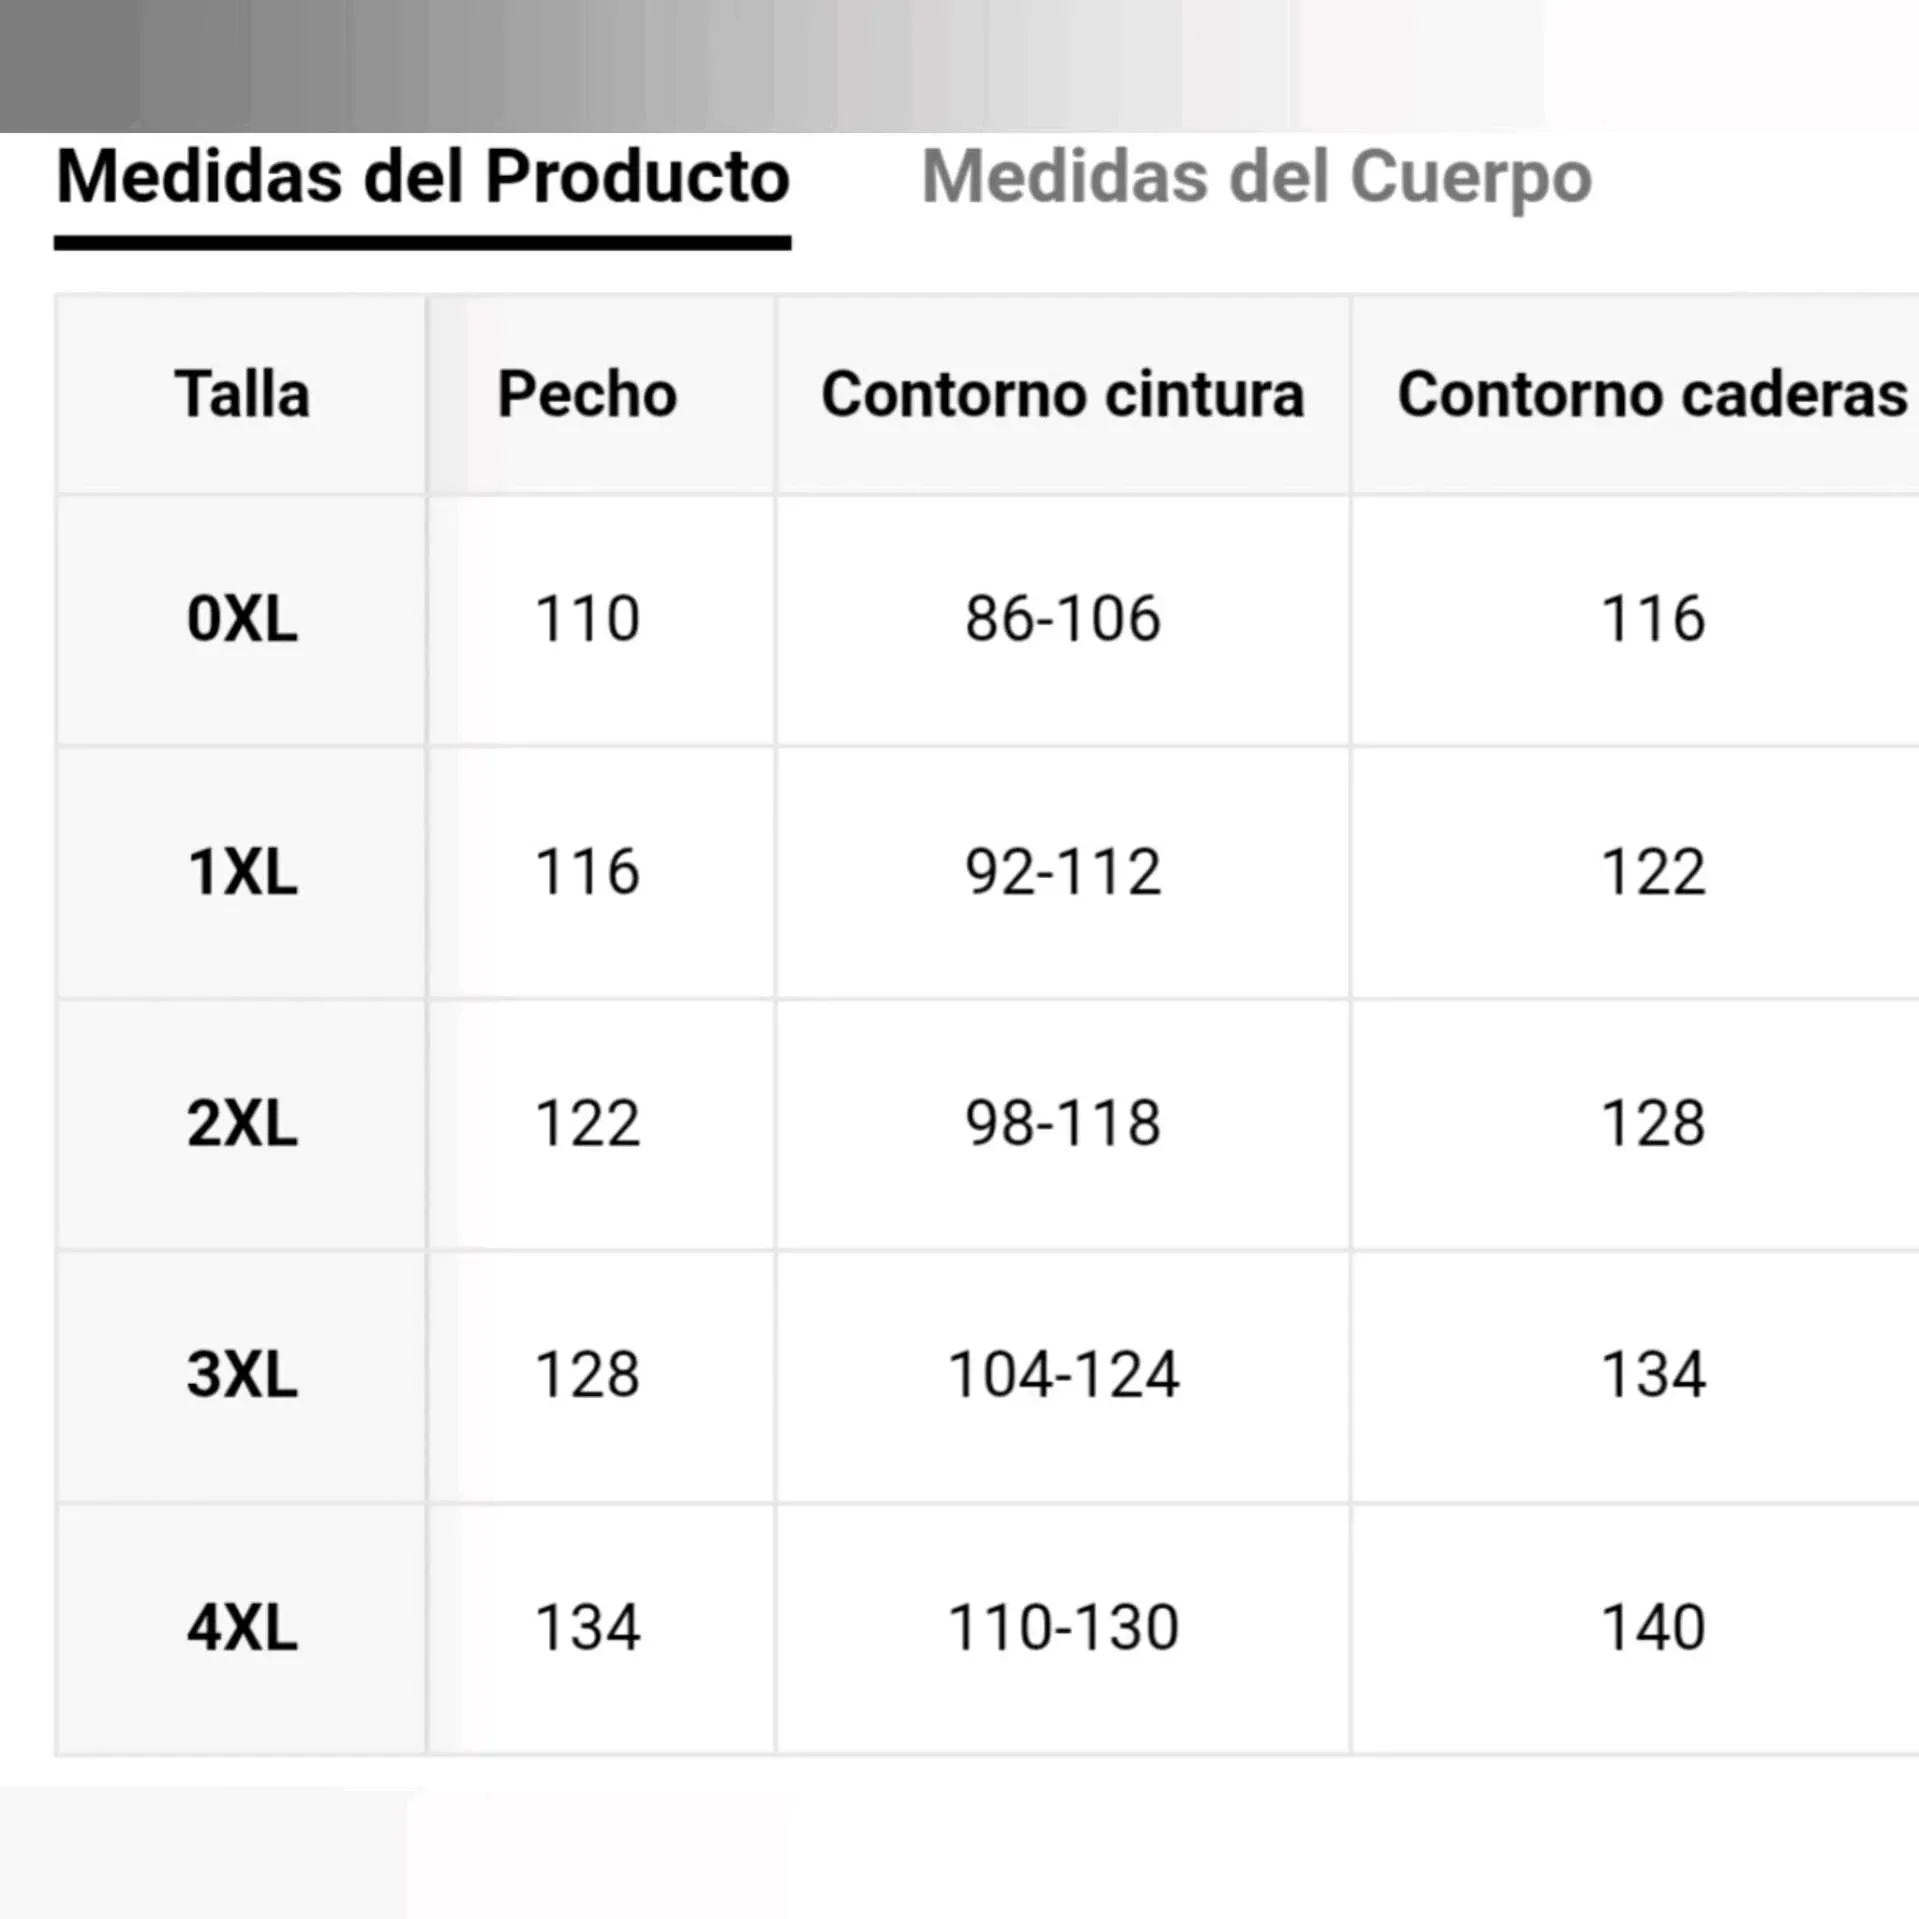Select the 1XL size row label
The width and height of the screenshot is (1919, 1919).
[242, 872]
